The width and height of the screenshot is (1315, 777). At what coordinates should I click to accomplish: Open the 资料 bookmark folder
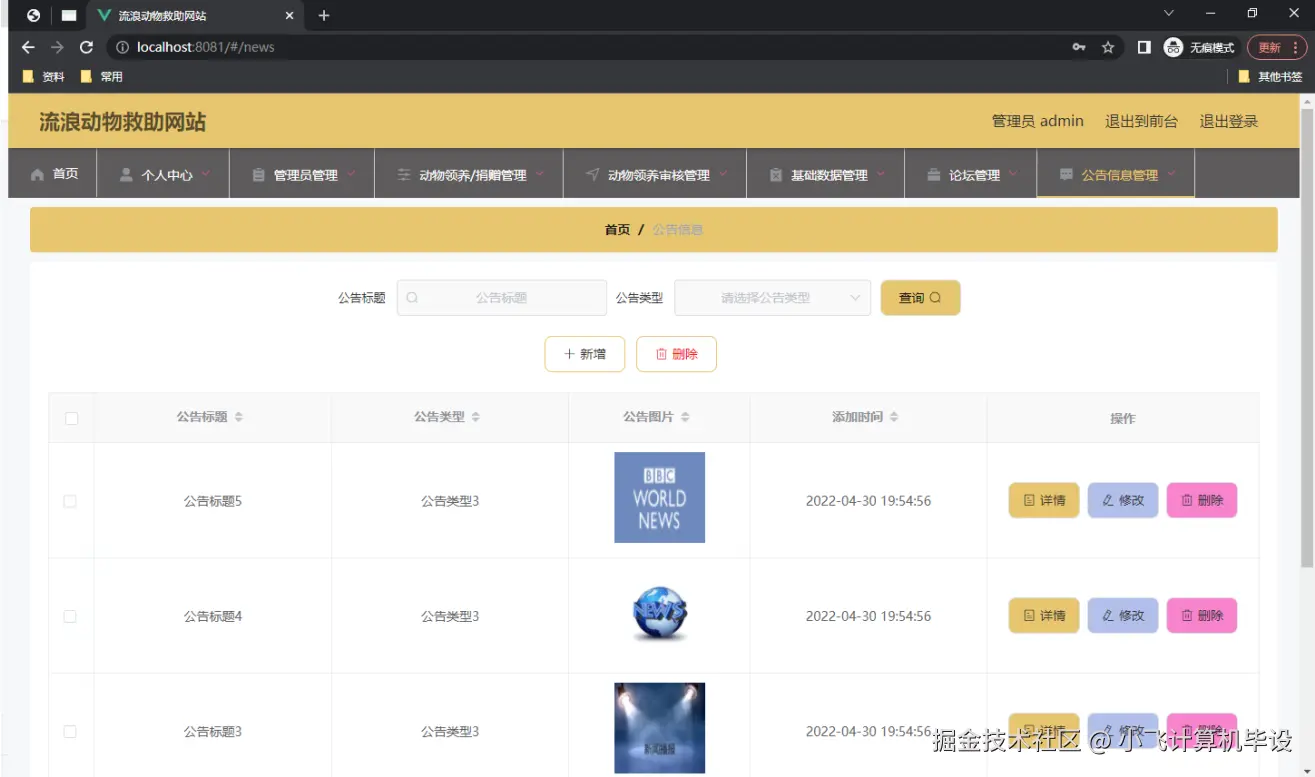click(43, 76)
